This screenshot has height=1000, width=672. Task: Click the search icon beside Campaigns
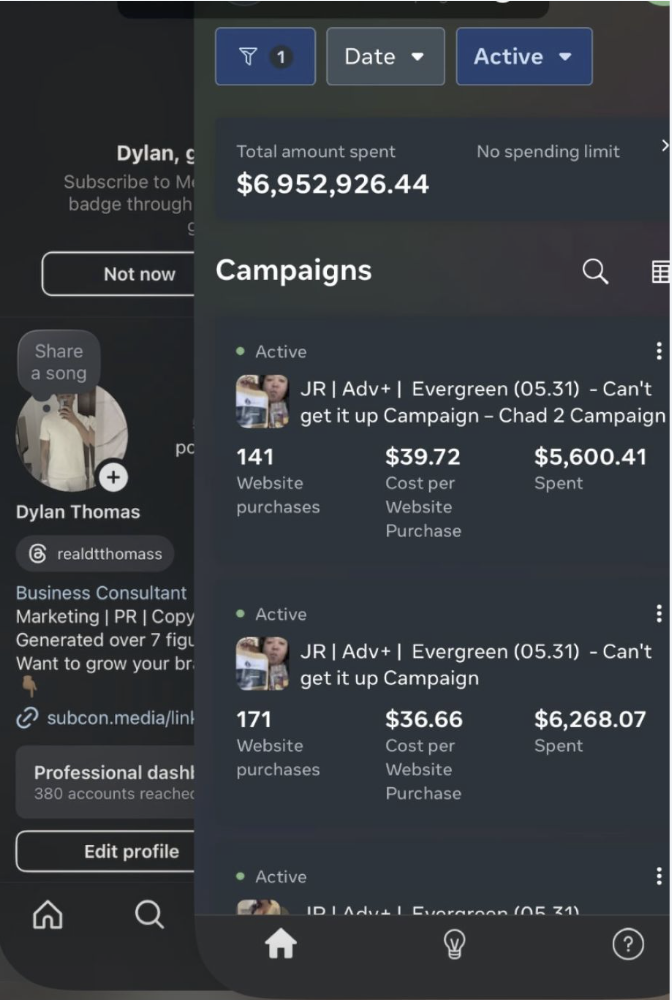595,270
